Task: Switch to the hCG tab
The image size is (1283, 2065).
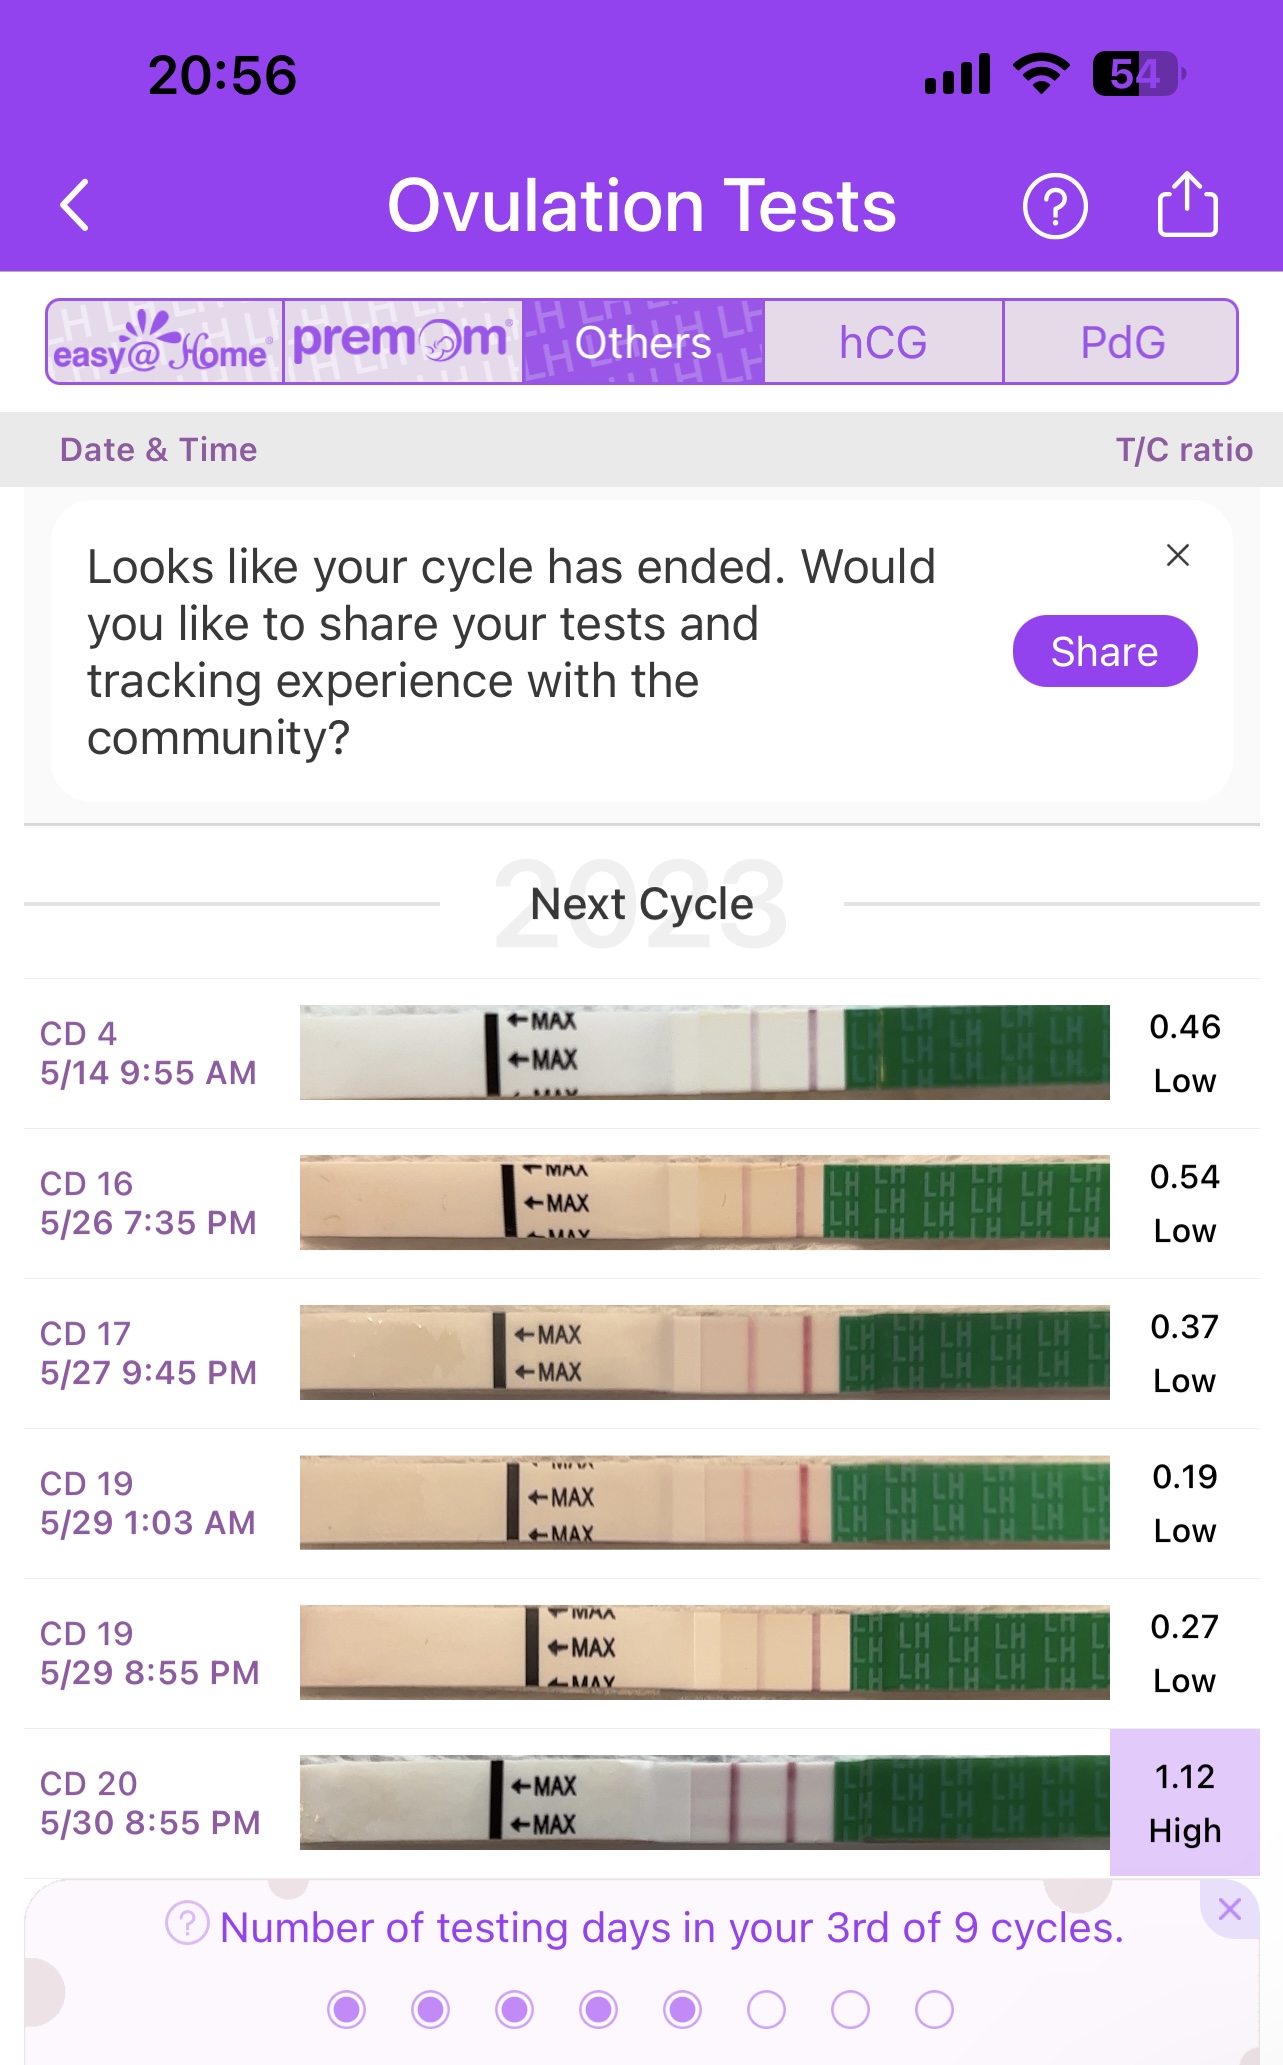Action: [883, 342]
